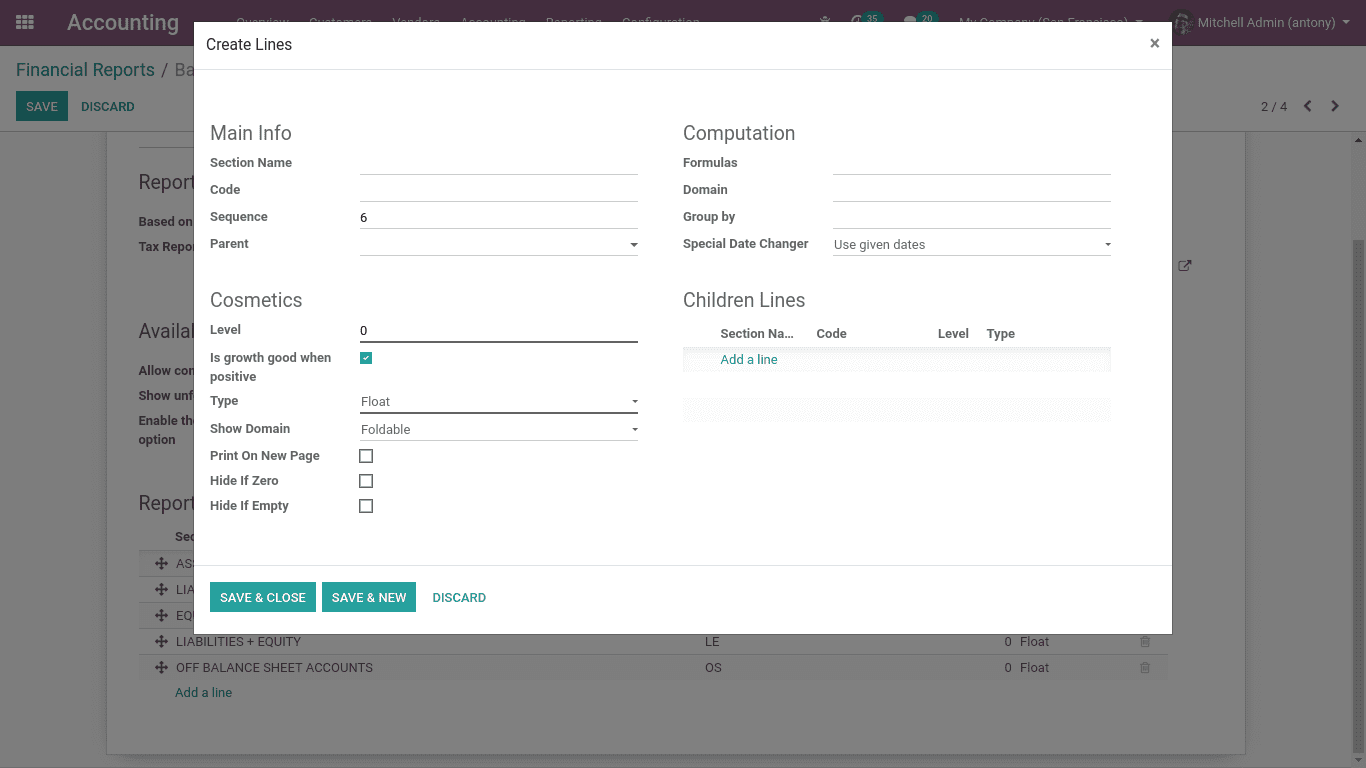The width and height of the screenshot is (1366, 768).
Task: Click the LE code cell
Action: (712, 641)
